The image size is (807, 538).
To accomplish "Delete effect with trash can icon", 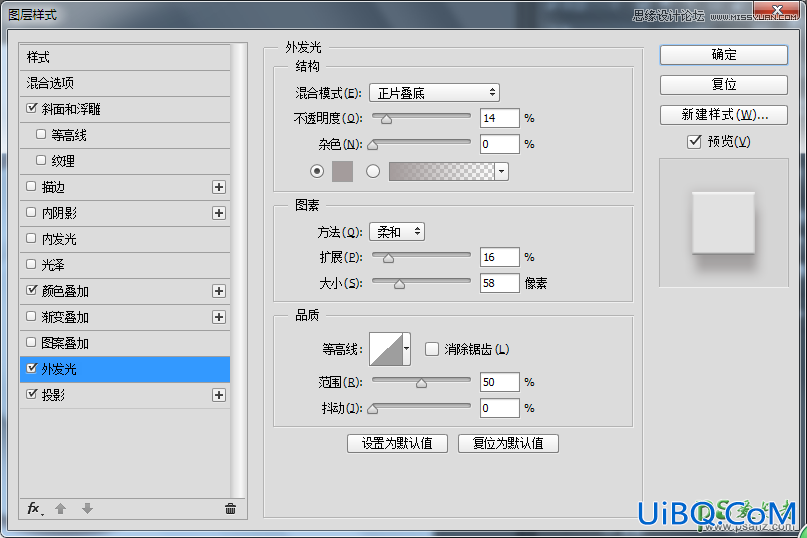I will tap(230, 509).
